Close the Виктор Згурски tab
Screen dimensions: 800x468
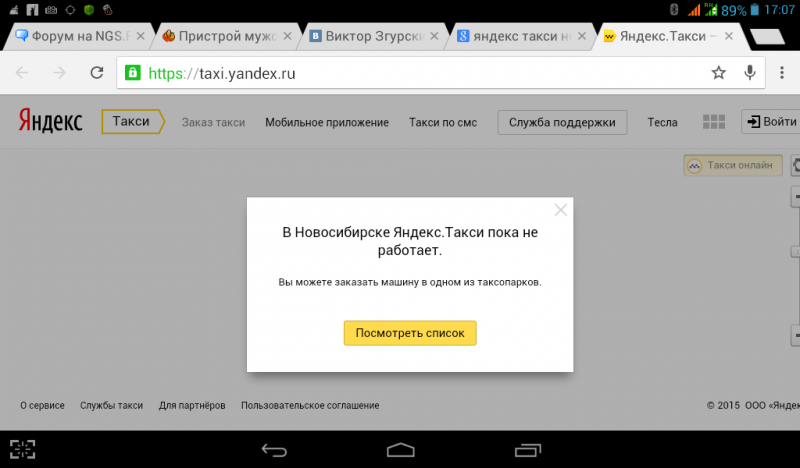tap(434, 36)
